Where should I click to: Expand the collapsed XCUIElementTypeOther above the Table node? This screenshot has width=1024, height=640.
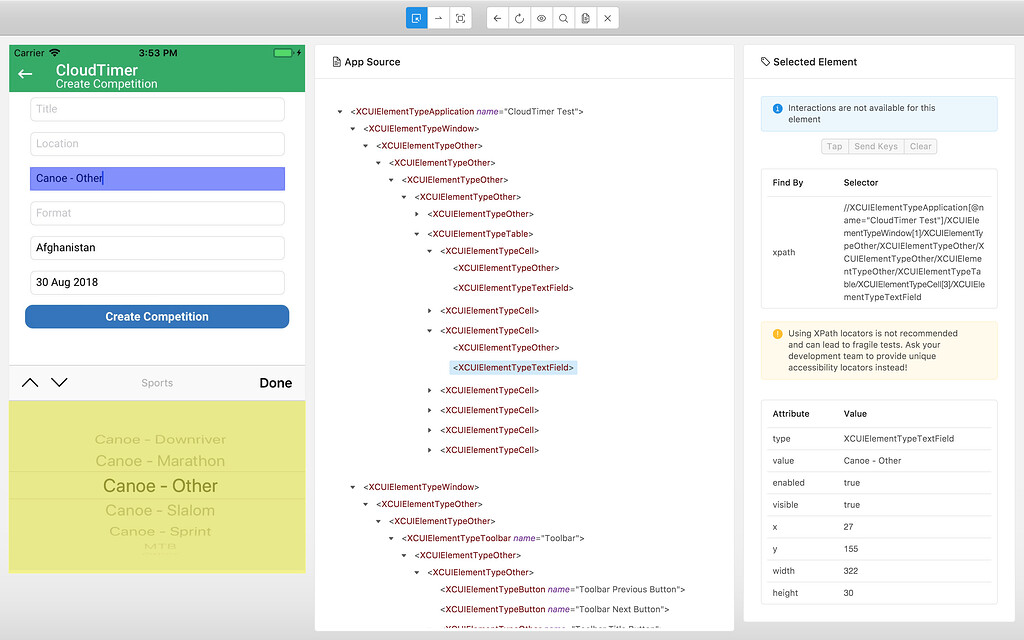coord(417,214)
